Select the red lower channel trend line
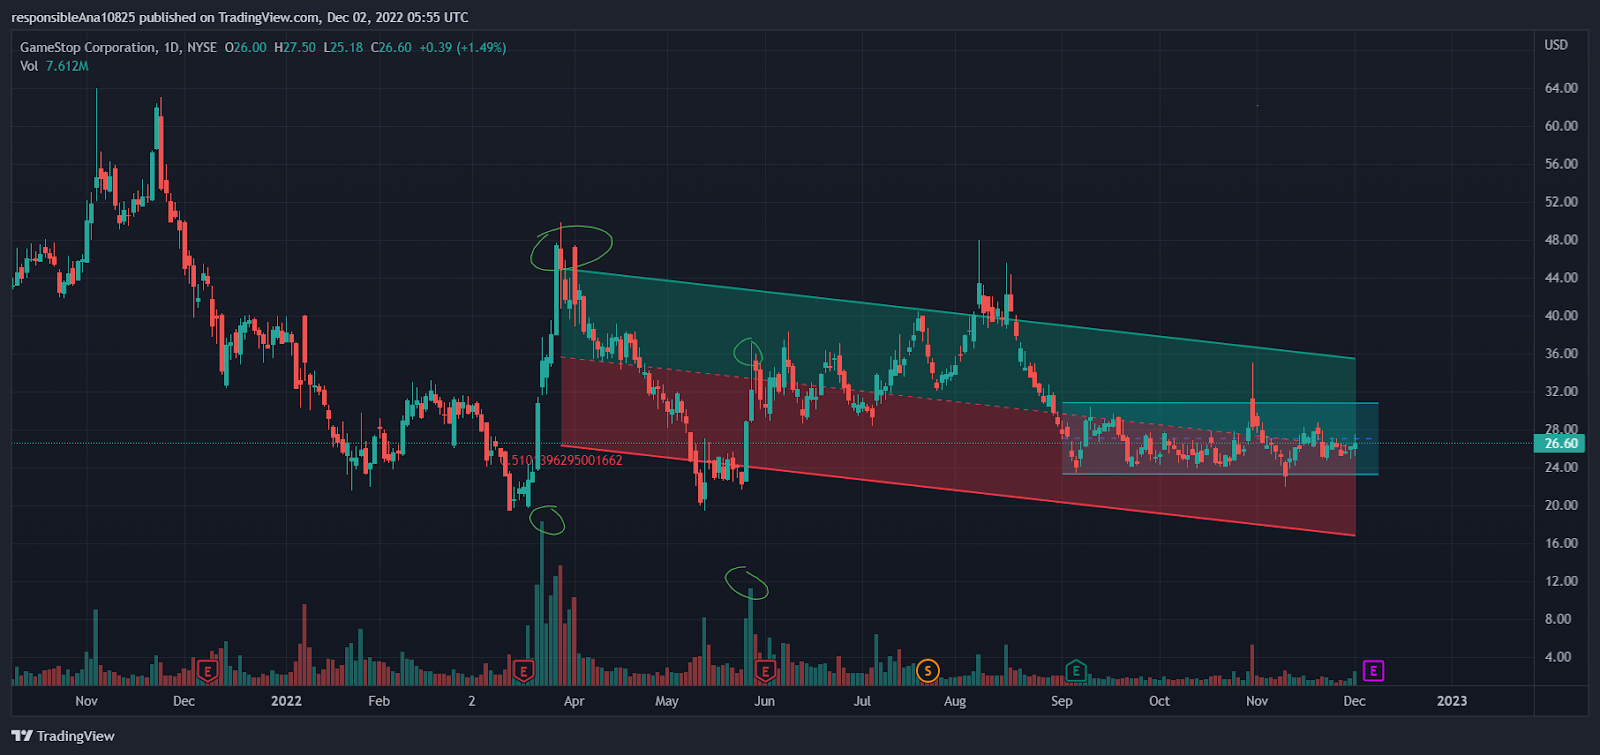 point(958,490)
